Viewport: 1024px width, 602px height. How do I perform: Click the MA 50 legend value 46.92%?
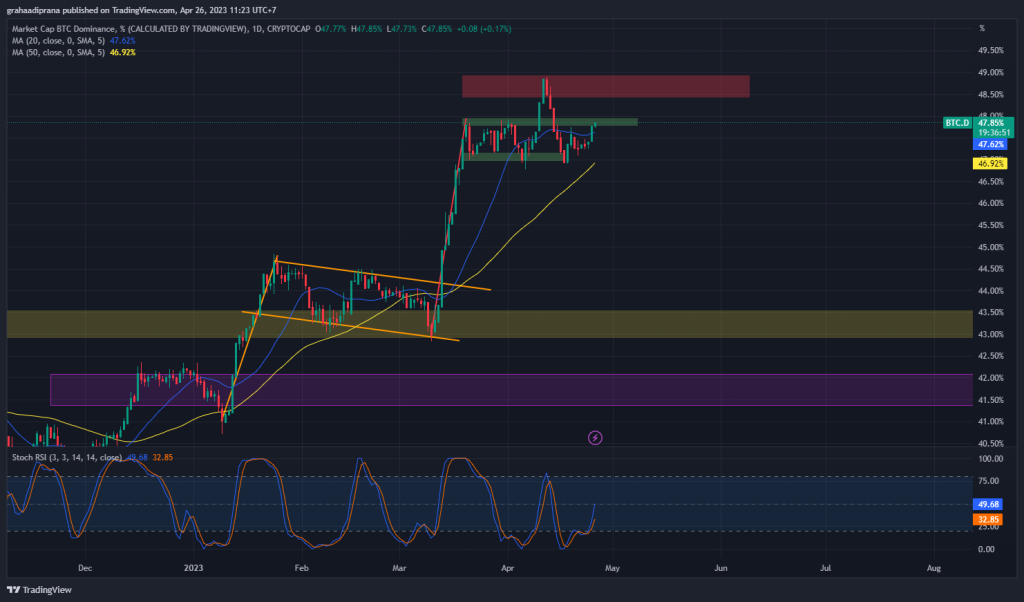tap(123, 52)
